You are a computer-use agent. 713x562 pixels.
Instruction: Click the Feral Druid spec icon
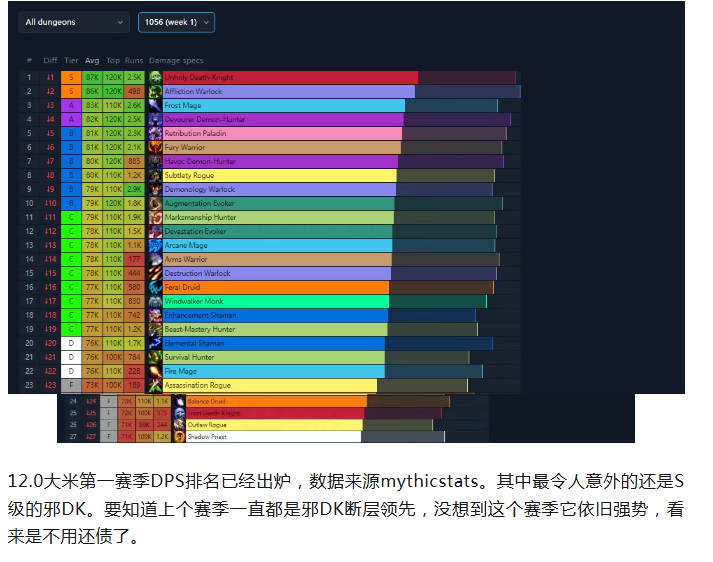(155, 287)
